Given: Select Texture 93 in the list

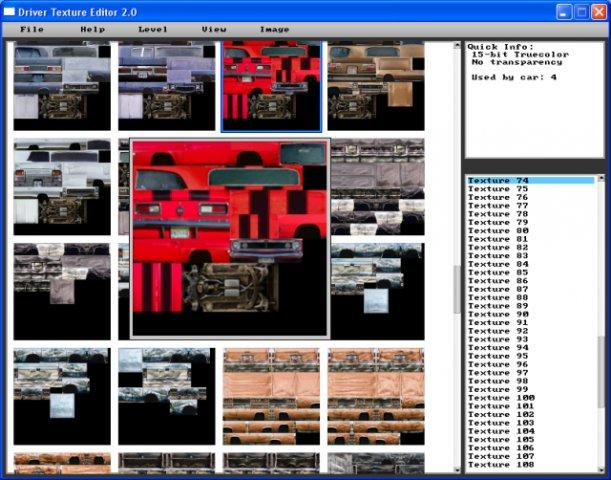Looking at the screenshot, I should 531,339.
